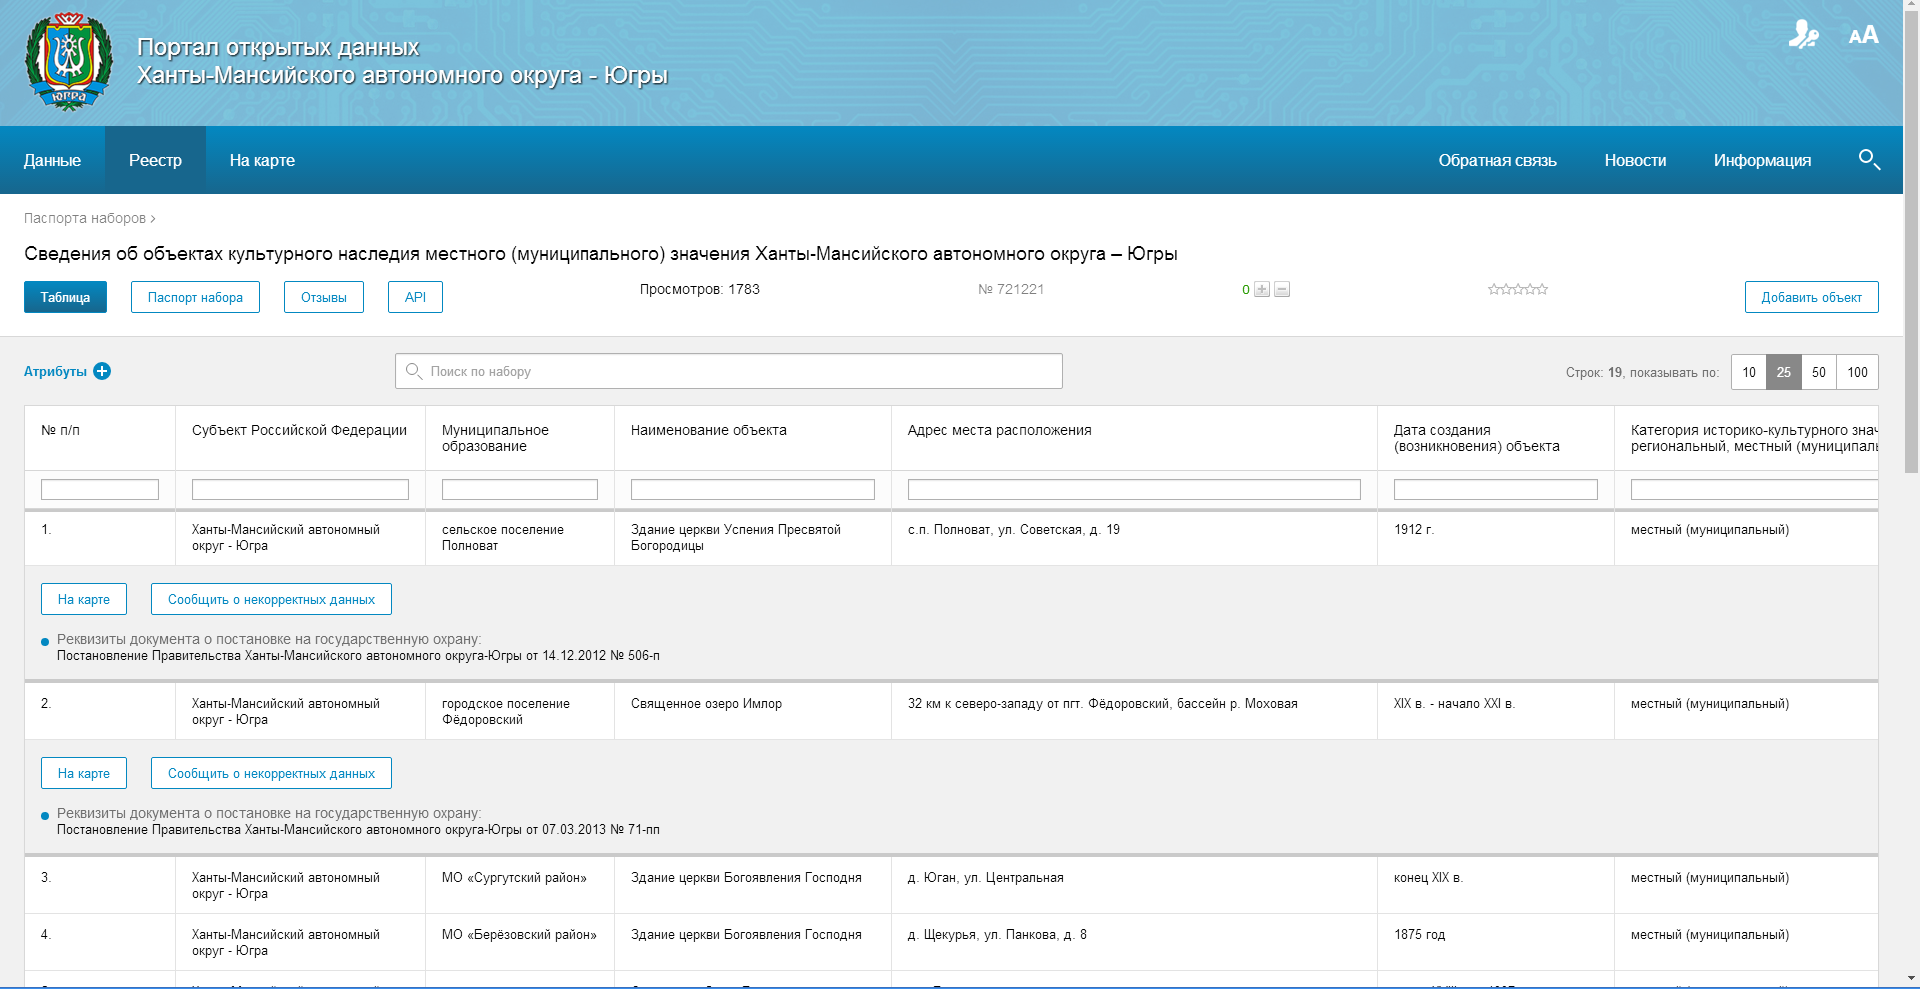Click the Добавить объект button

[1811, 297]
